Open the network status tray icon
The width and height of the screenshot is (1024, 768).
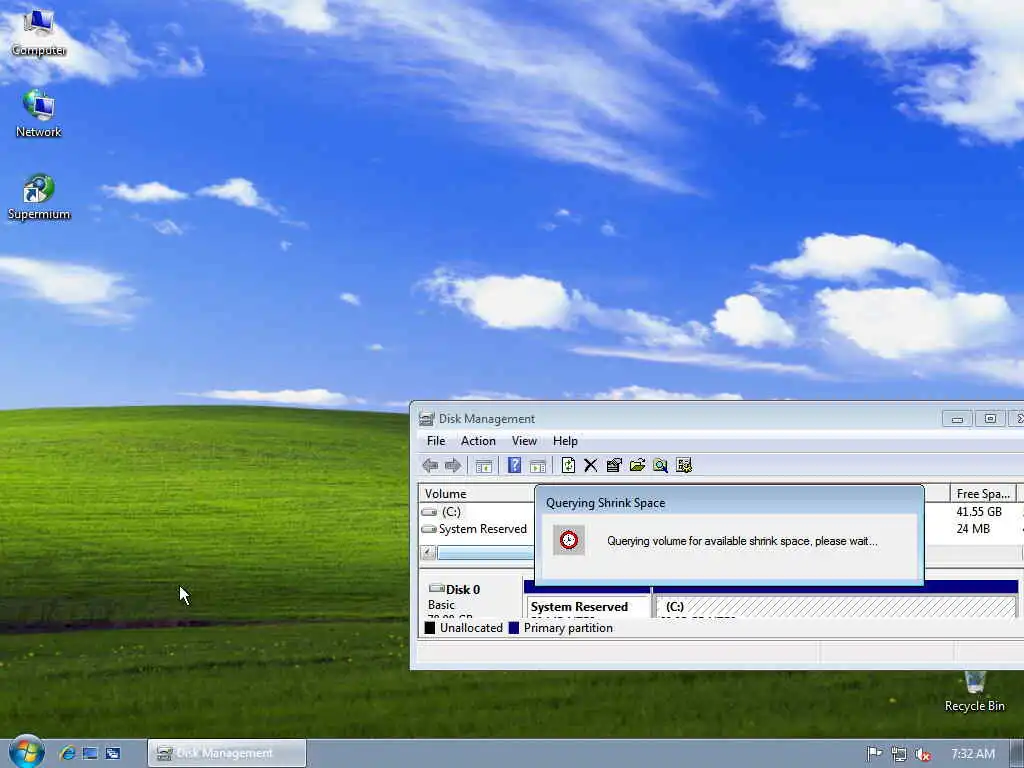click(x=899, y=754)
